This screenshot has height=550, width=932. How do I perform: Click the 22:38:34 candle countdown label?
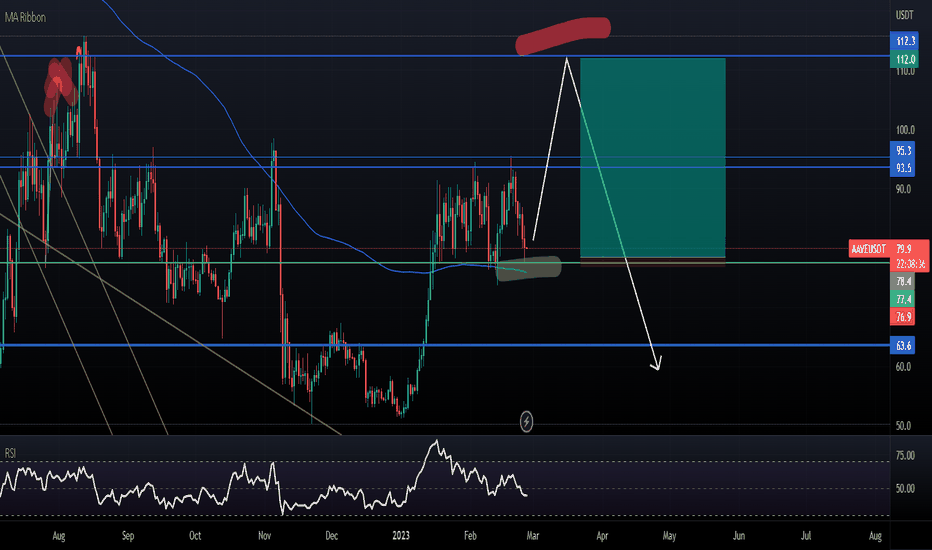click(909, 264)
